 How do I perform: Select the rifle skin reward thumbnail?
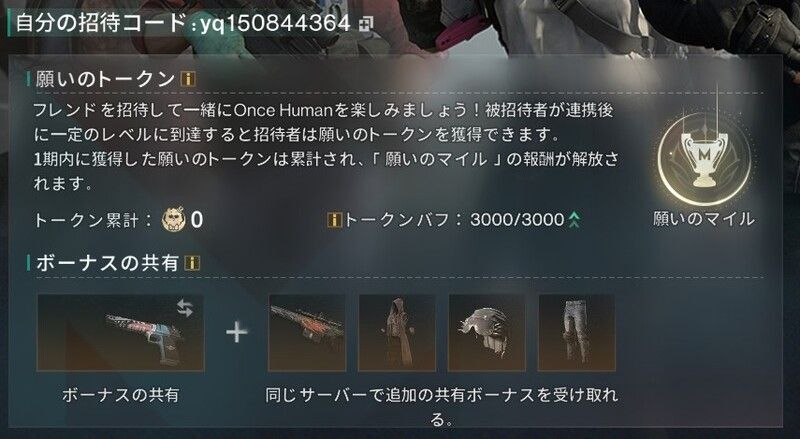pos(307,333)
